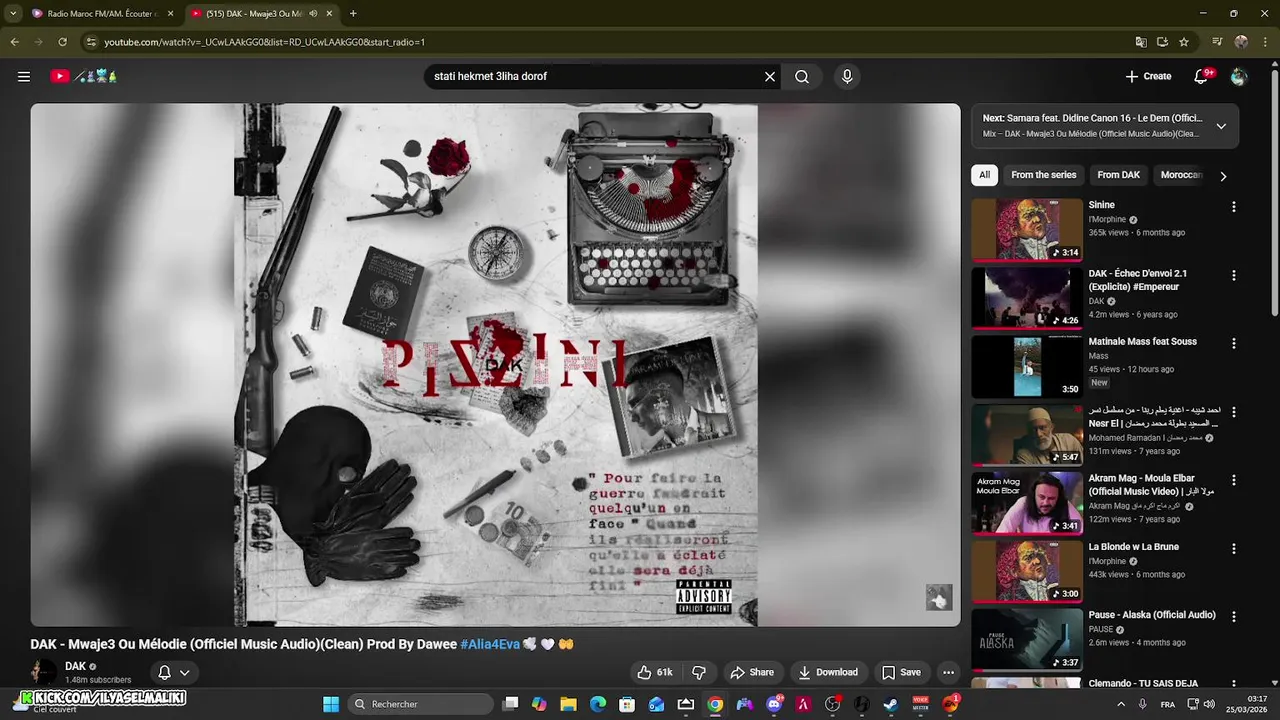
Task: Show hidden system tray icons
Action: pyautogui.click(x=1120, y=704)
